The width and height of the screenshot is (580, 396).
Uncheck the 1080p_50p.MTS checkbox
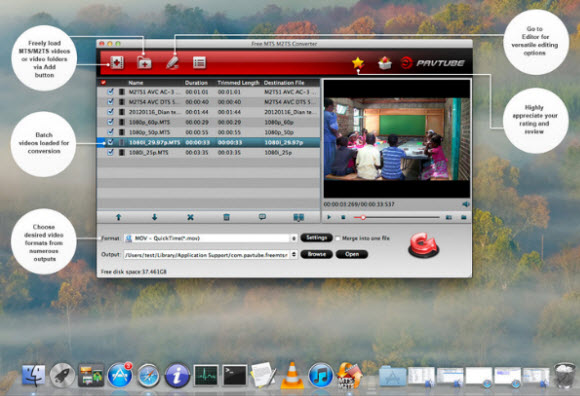point(110,132)
